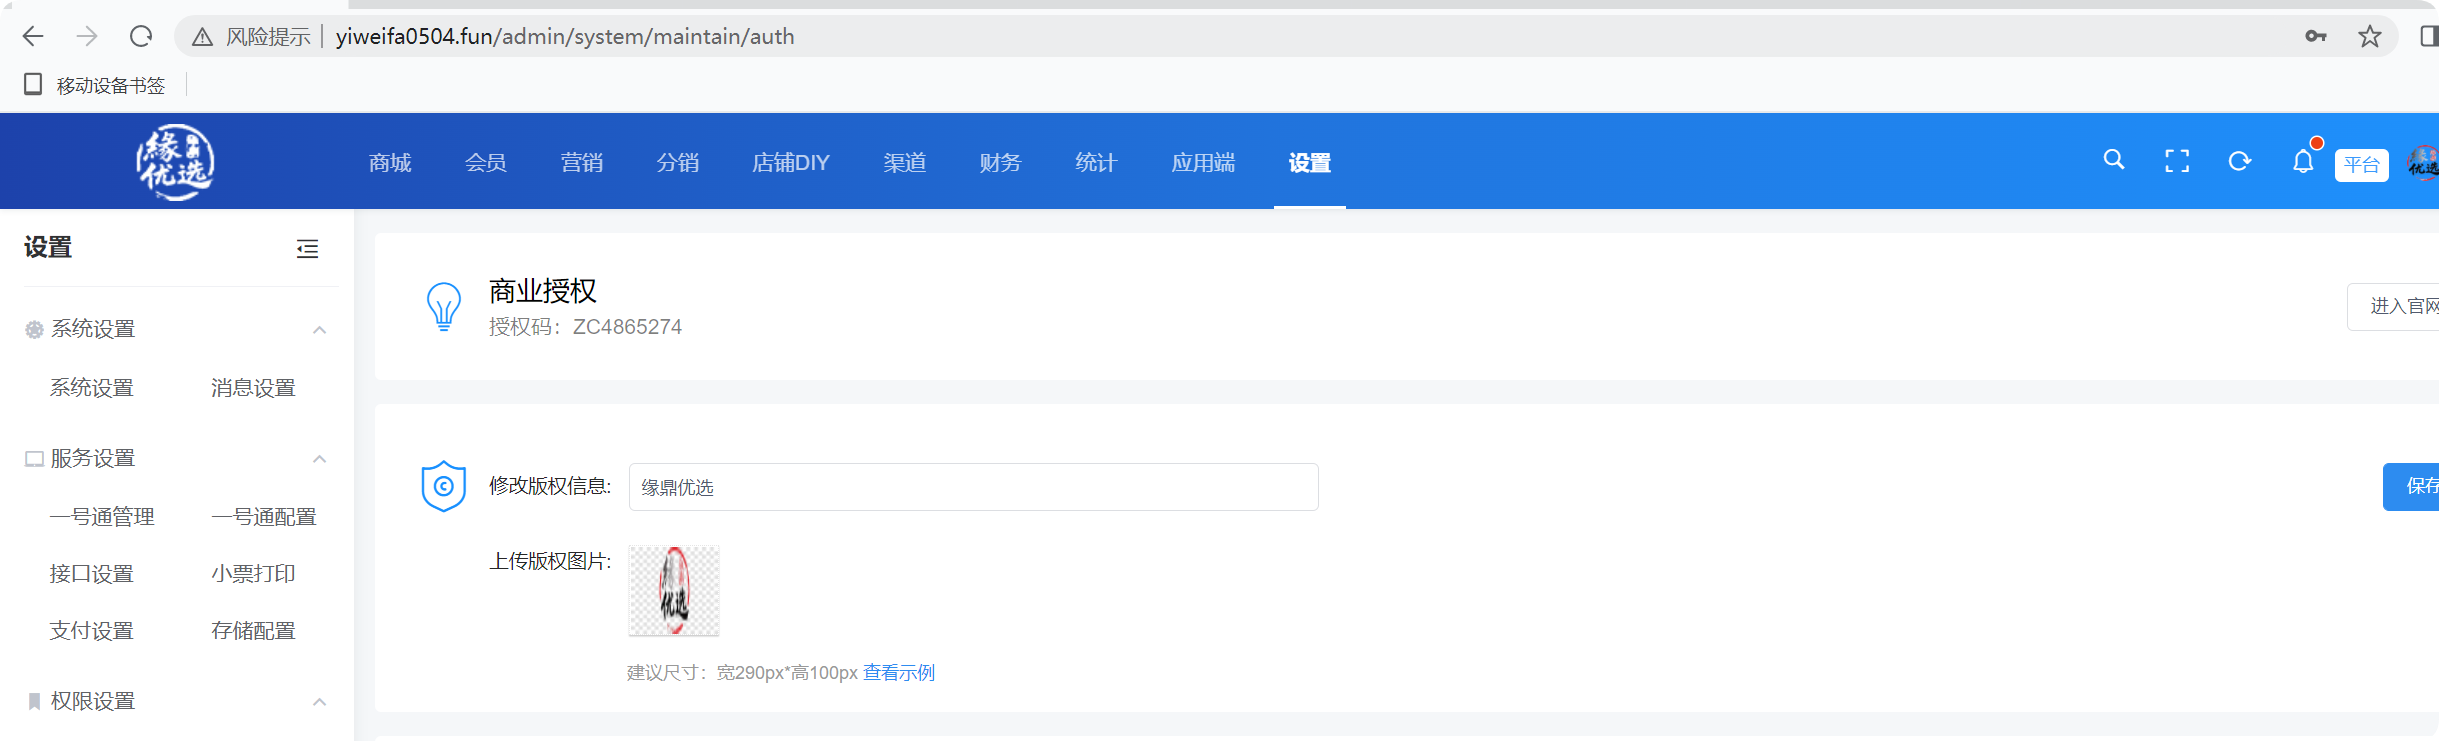The height and width of the screenshot is (741, 2439).
Task: Open the 商城 top navigation tab
Action: (x=390, y=163)
